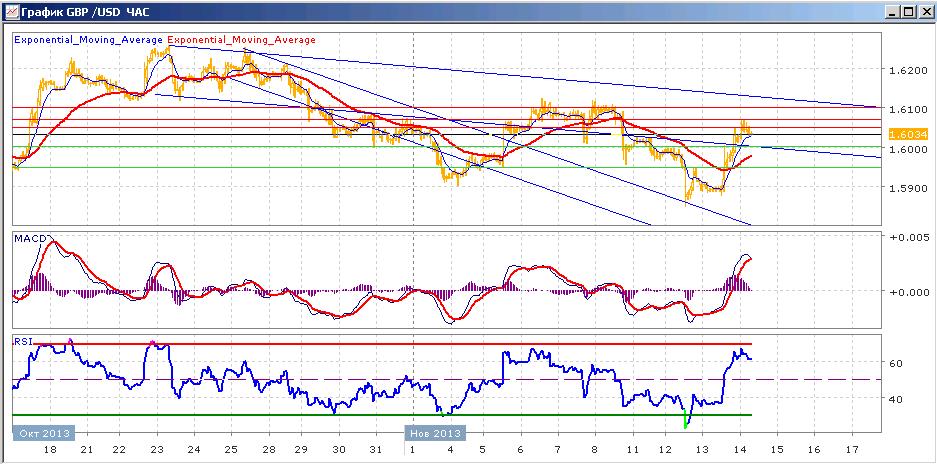Click the chart icon in the title bar

11,11
